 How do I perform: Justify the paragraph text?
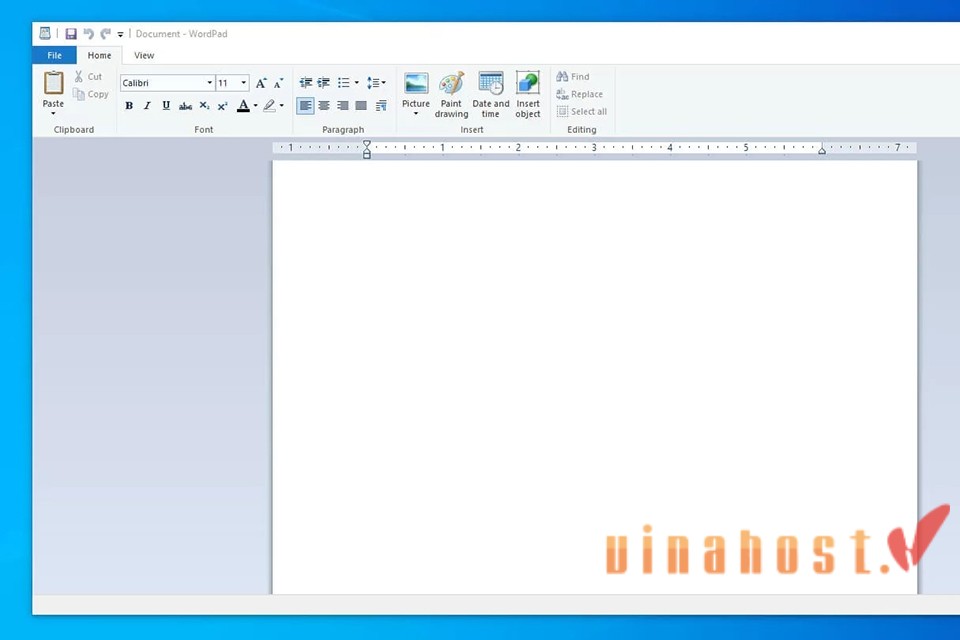tap(361, 106)
